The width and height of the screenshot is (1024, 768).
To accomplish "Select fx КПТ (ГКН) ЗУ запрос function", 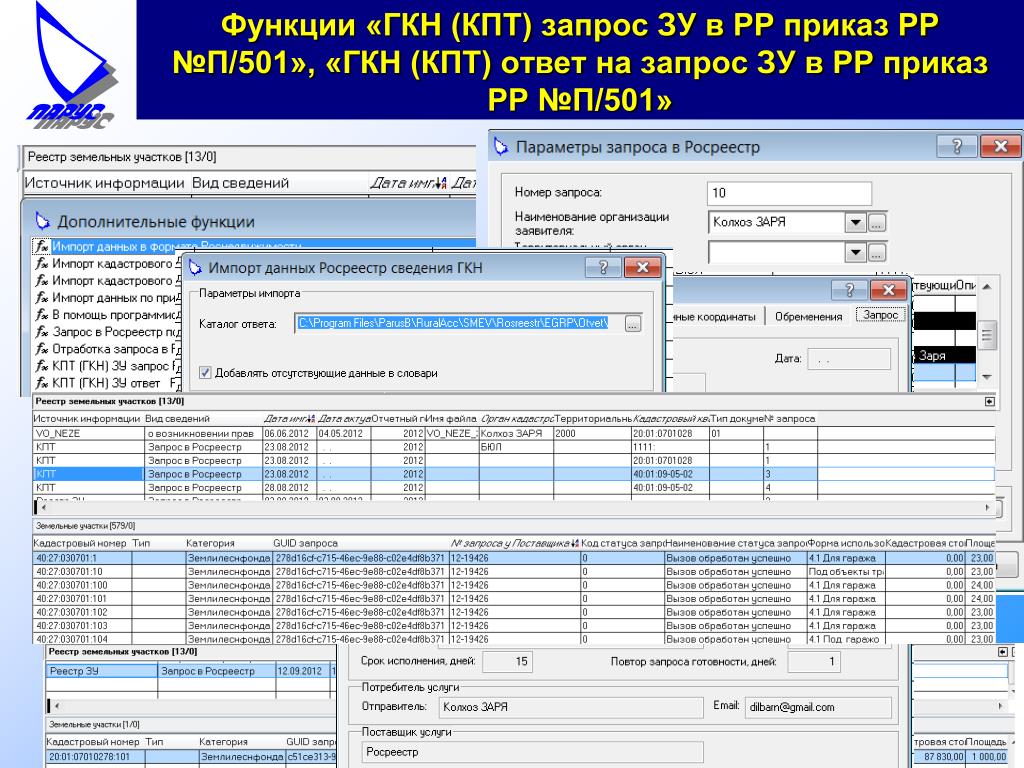I will click(x=108, y=366).
